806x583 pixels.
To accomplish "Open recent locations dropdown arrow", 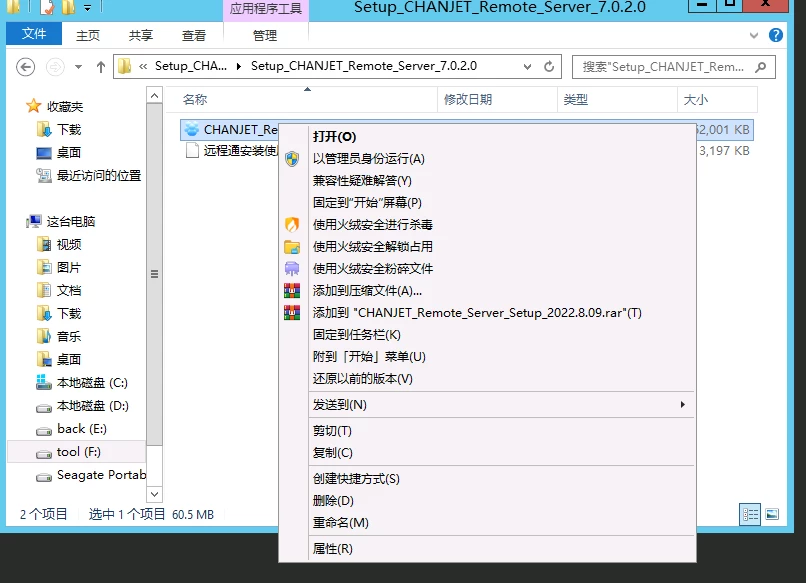I will [78, 67].
